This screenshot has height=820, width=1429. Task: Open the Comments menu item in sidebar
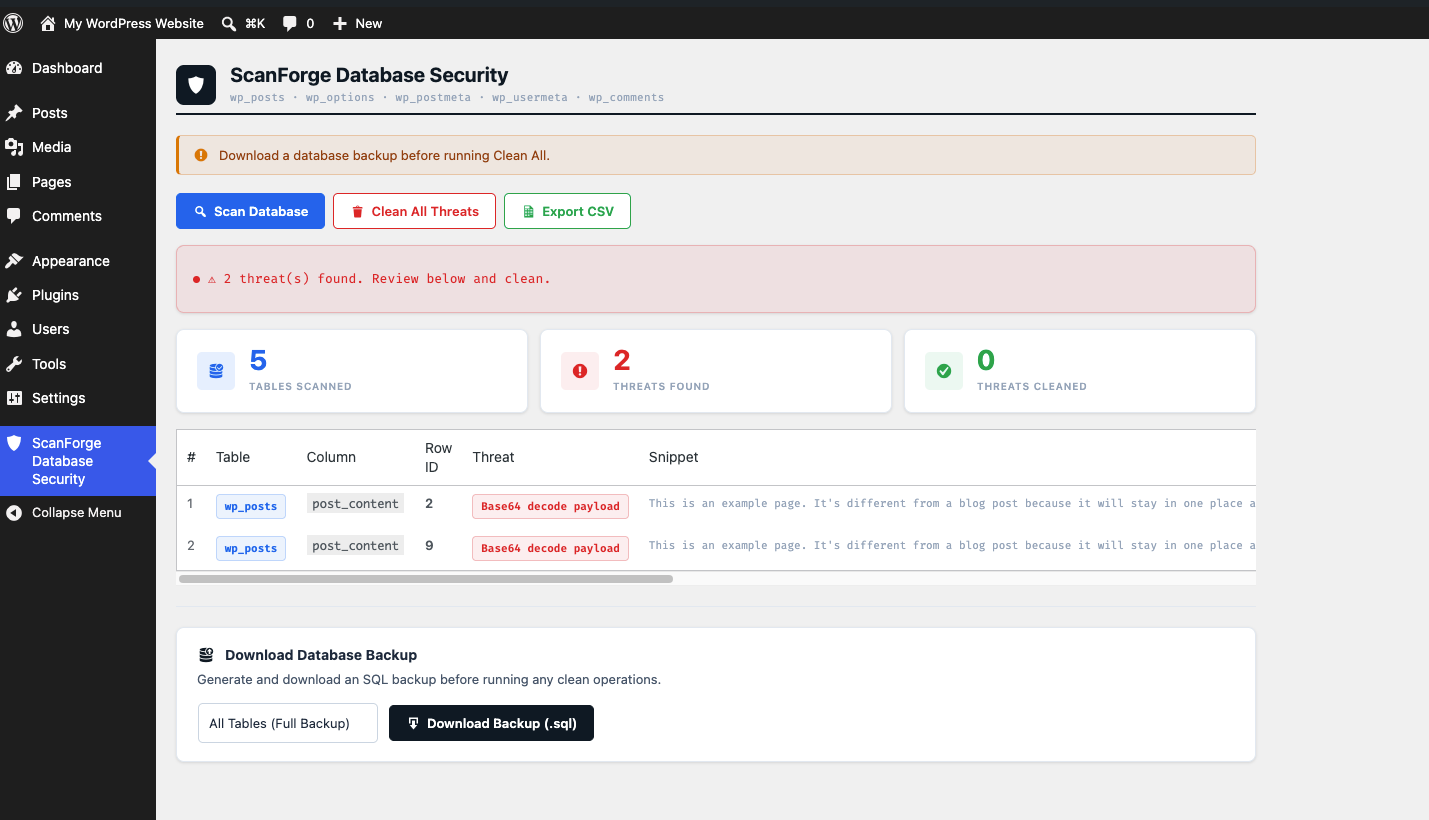(x=78, y=216)
